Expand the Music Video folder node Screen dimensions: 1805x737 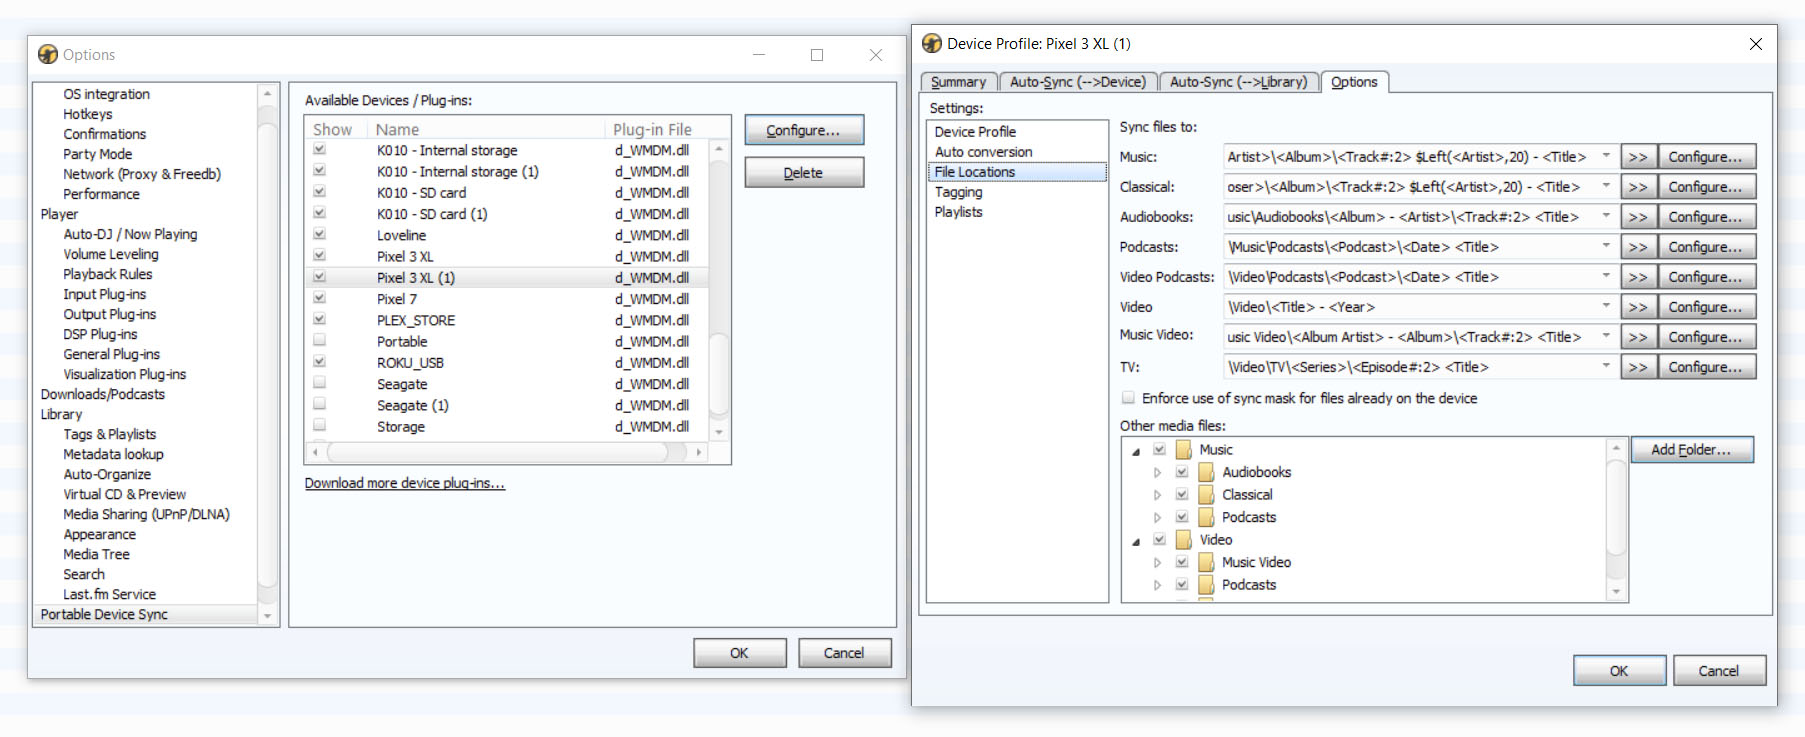[1158, 562]
